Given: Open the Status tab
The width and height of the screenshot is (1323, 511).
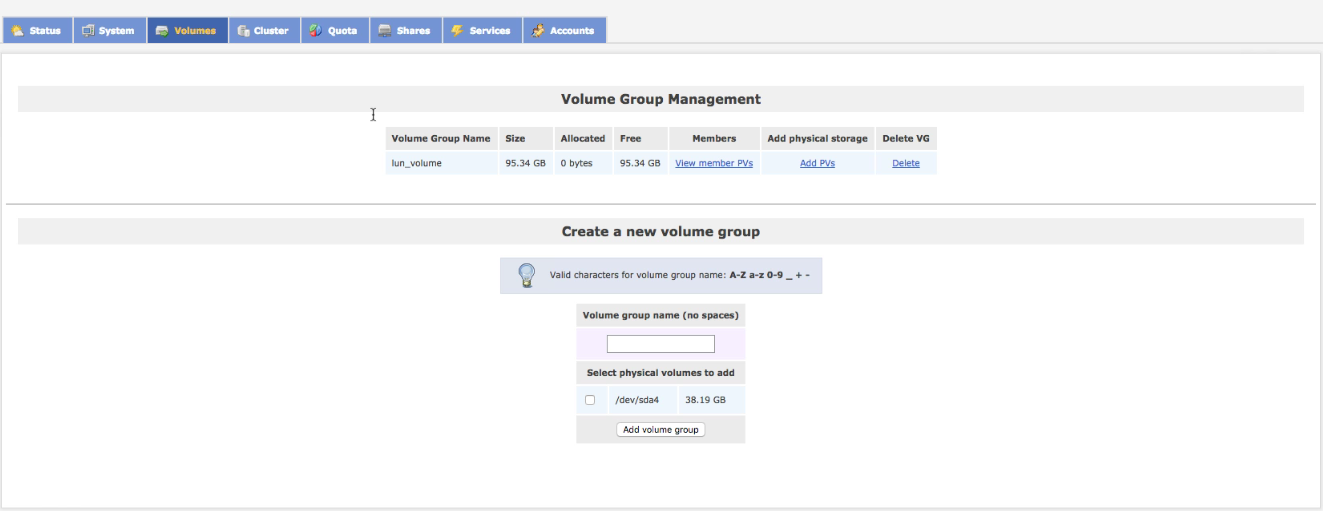Looking at the screenshot, I should [x=36, y=31].
